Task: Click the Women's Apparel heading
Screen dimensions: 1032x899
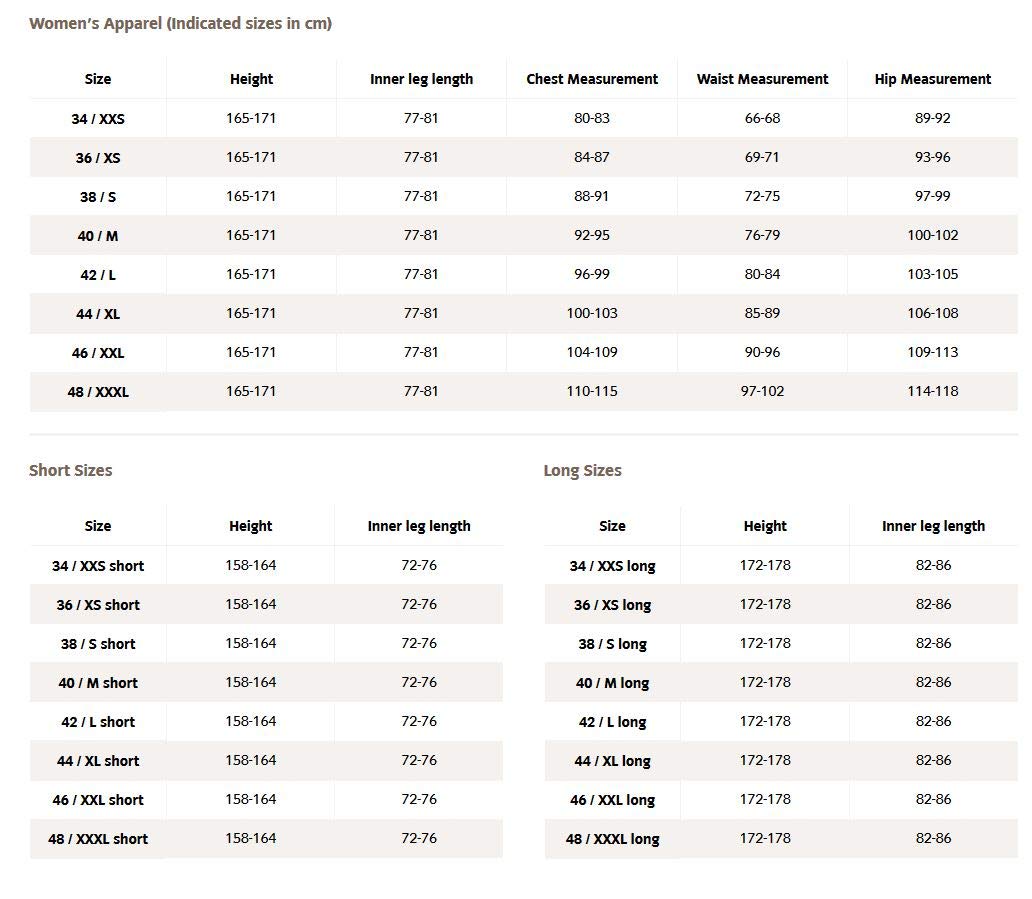Action: 180,23
